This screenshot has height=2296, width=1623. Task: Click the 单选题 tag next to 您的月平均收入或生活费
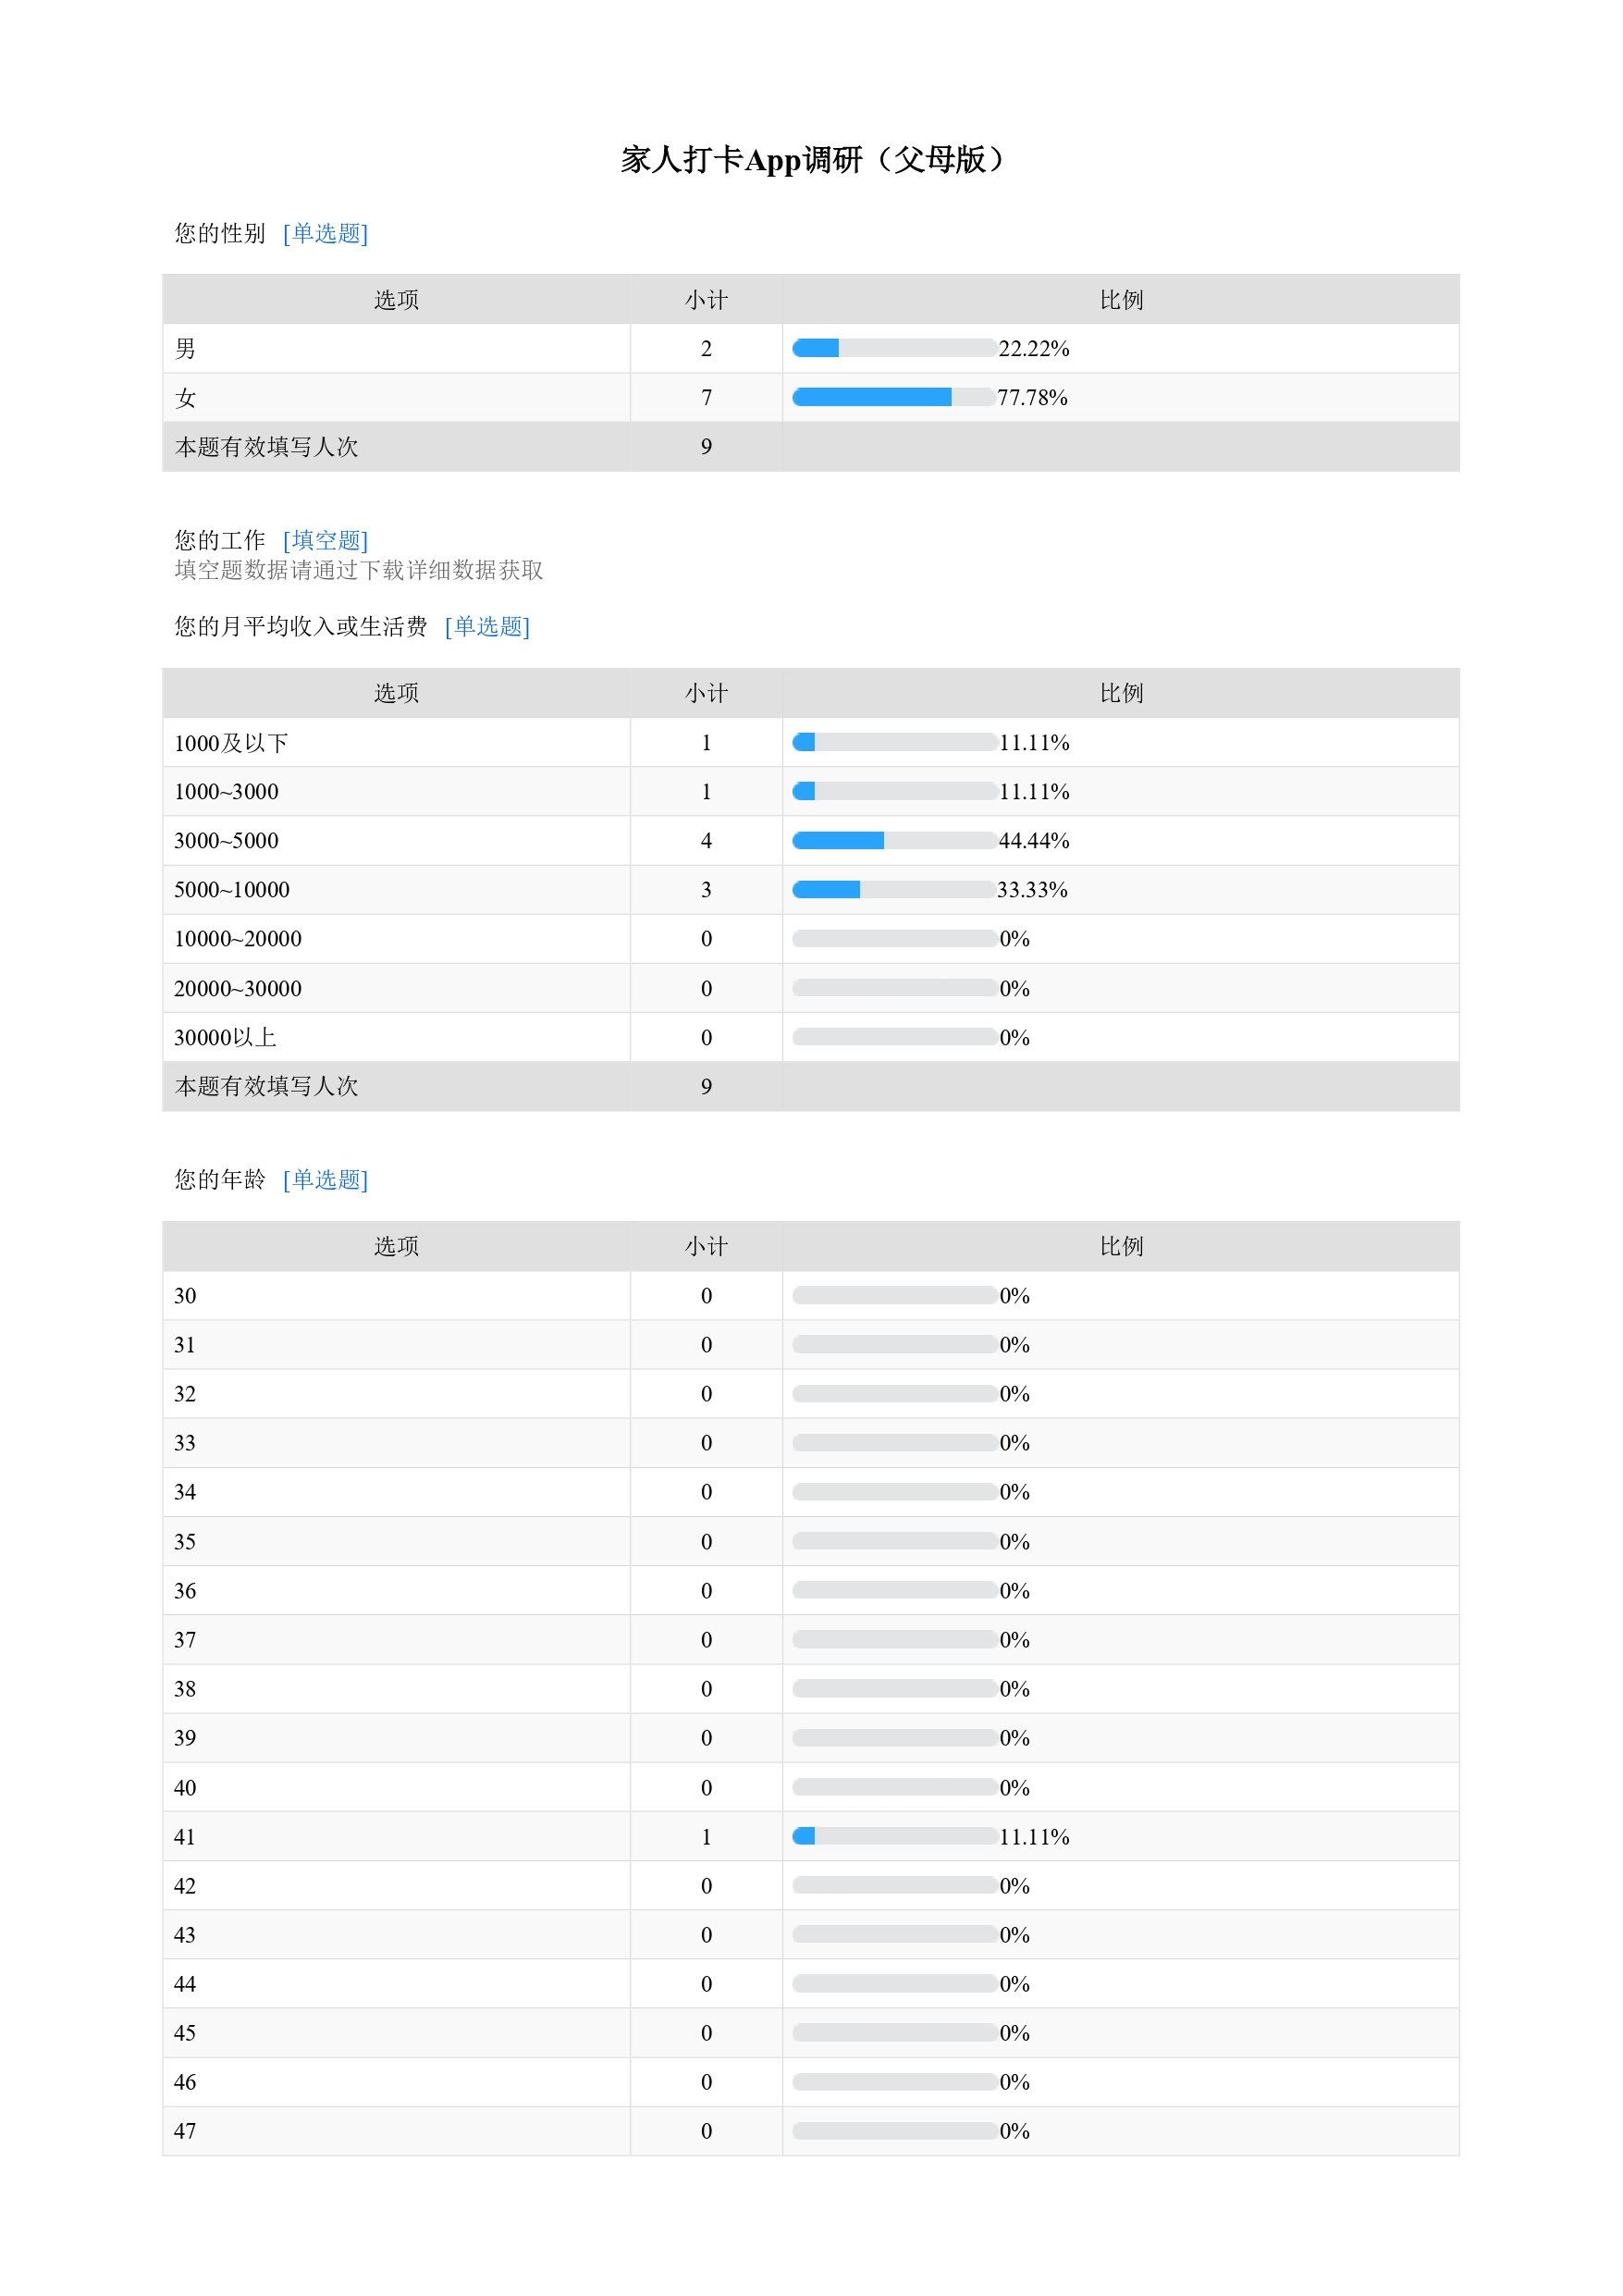click(487, 626)
